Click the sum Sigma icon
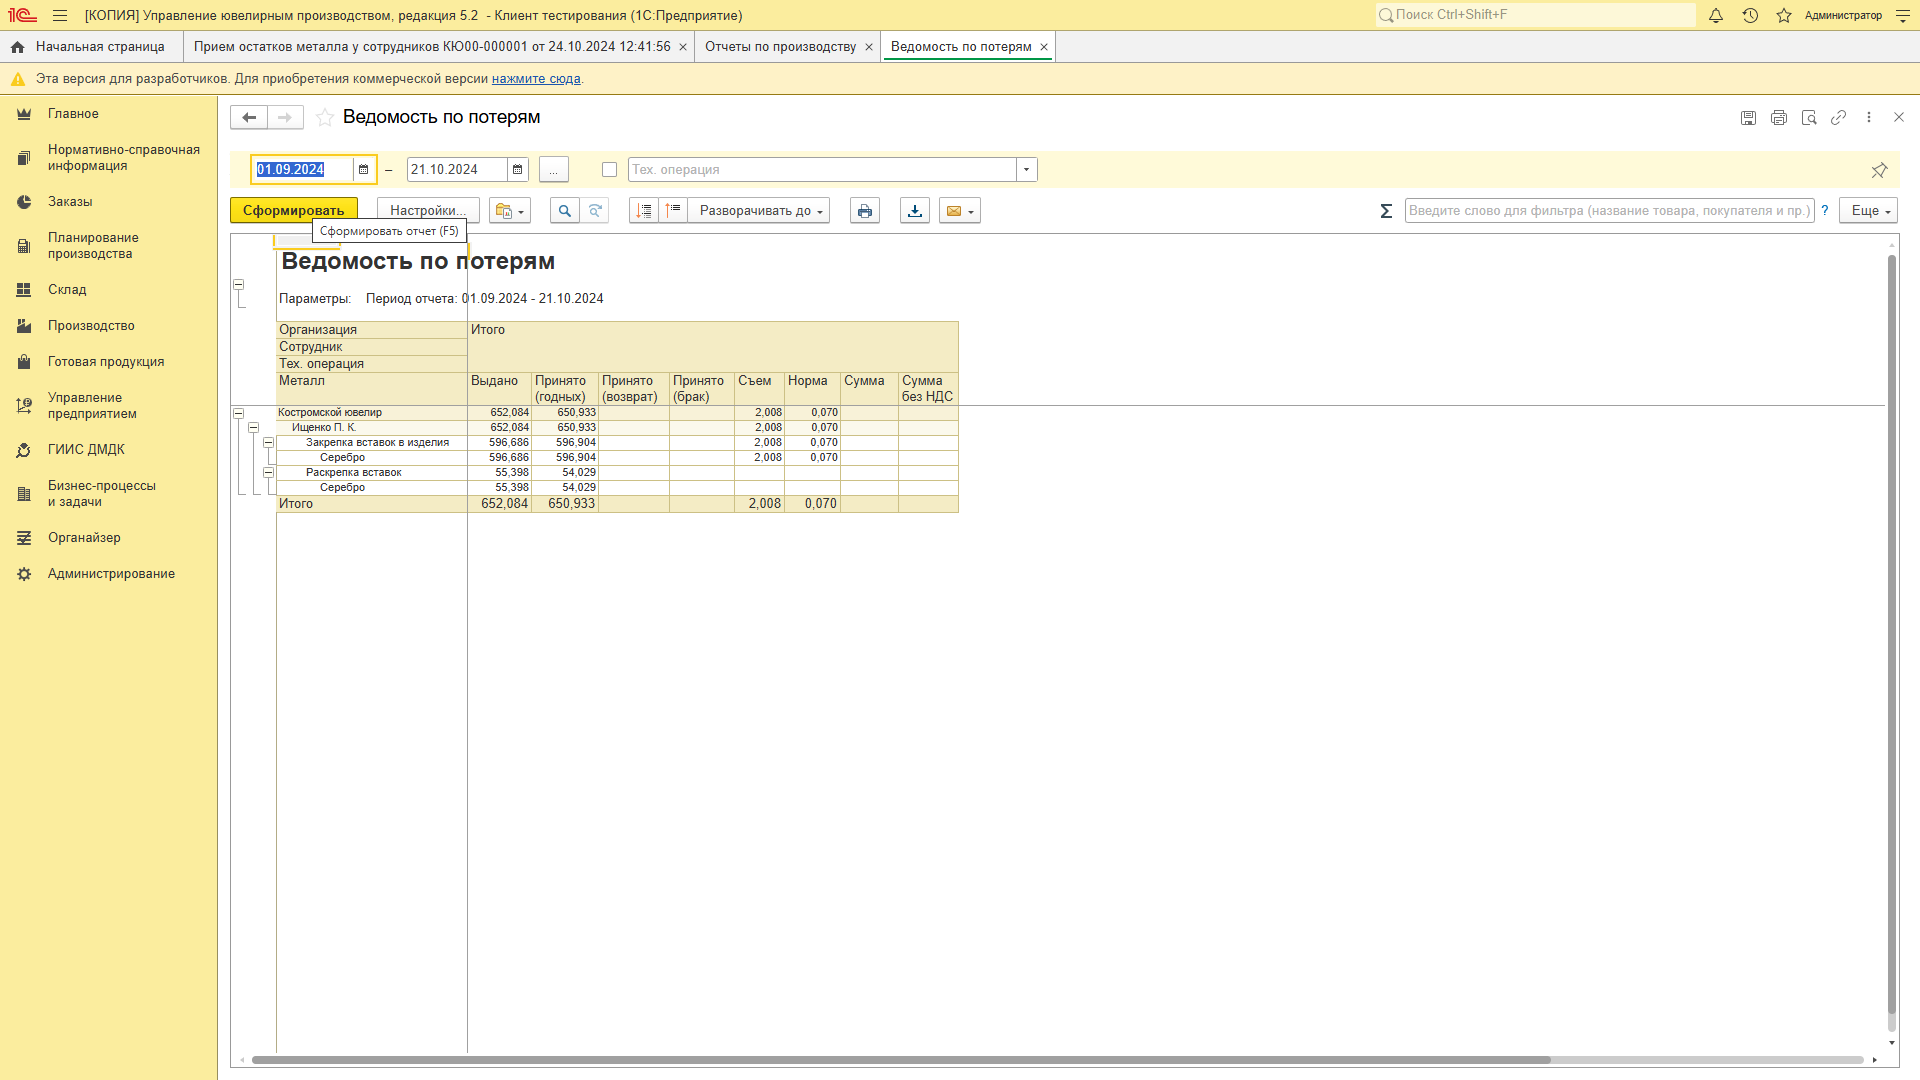 click(x=1386, y=211)
